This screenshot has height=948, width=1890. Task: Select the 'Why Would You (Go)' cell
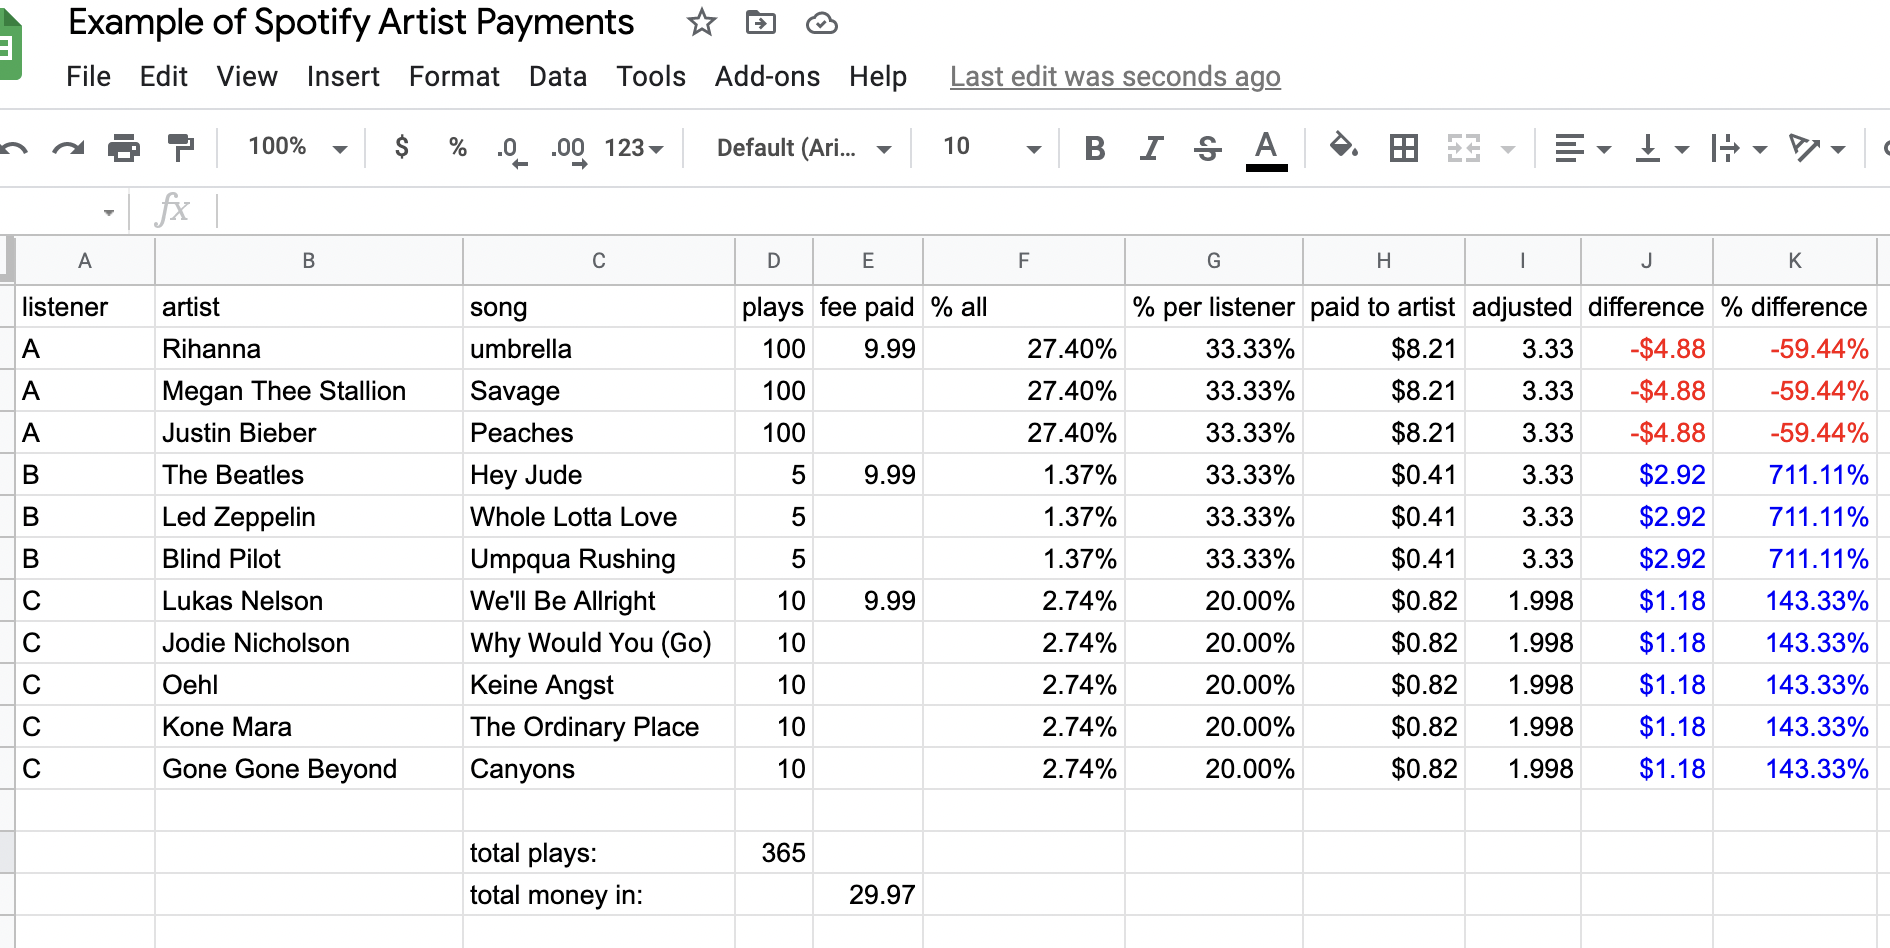pos(599,643)
